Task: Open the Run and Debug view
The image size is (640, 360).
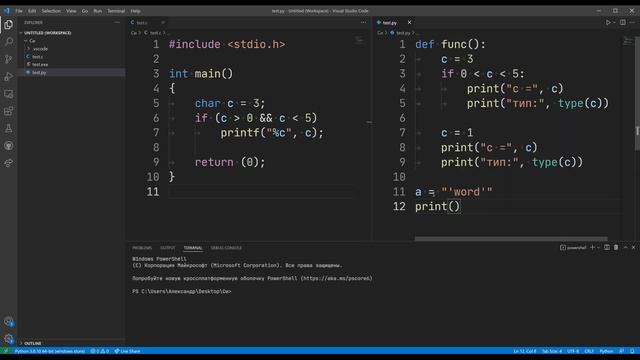Action: 9,76
